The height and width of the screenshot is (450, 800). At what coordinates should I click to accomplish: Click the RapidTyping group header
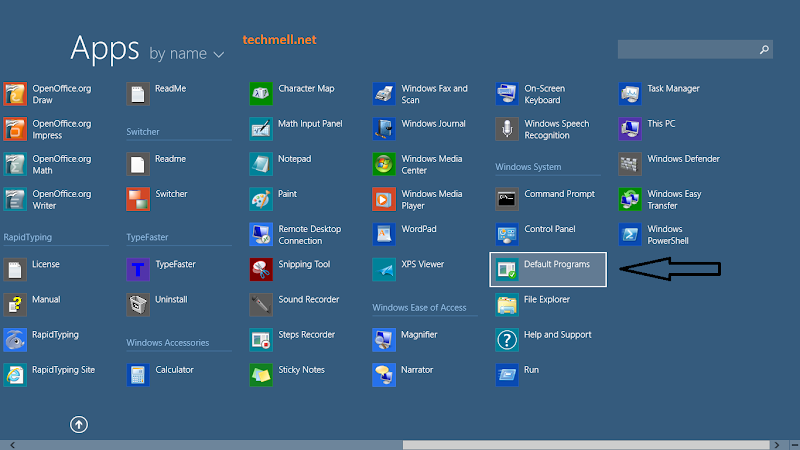[28, 237]
